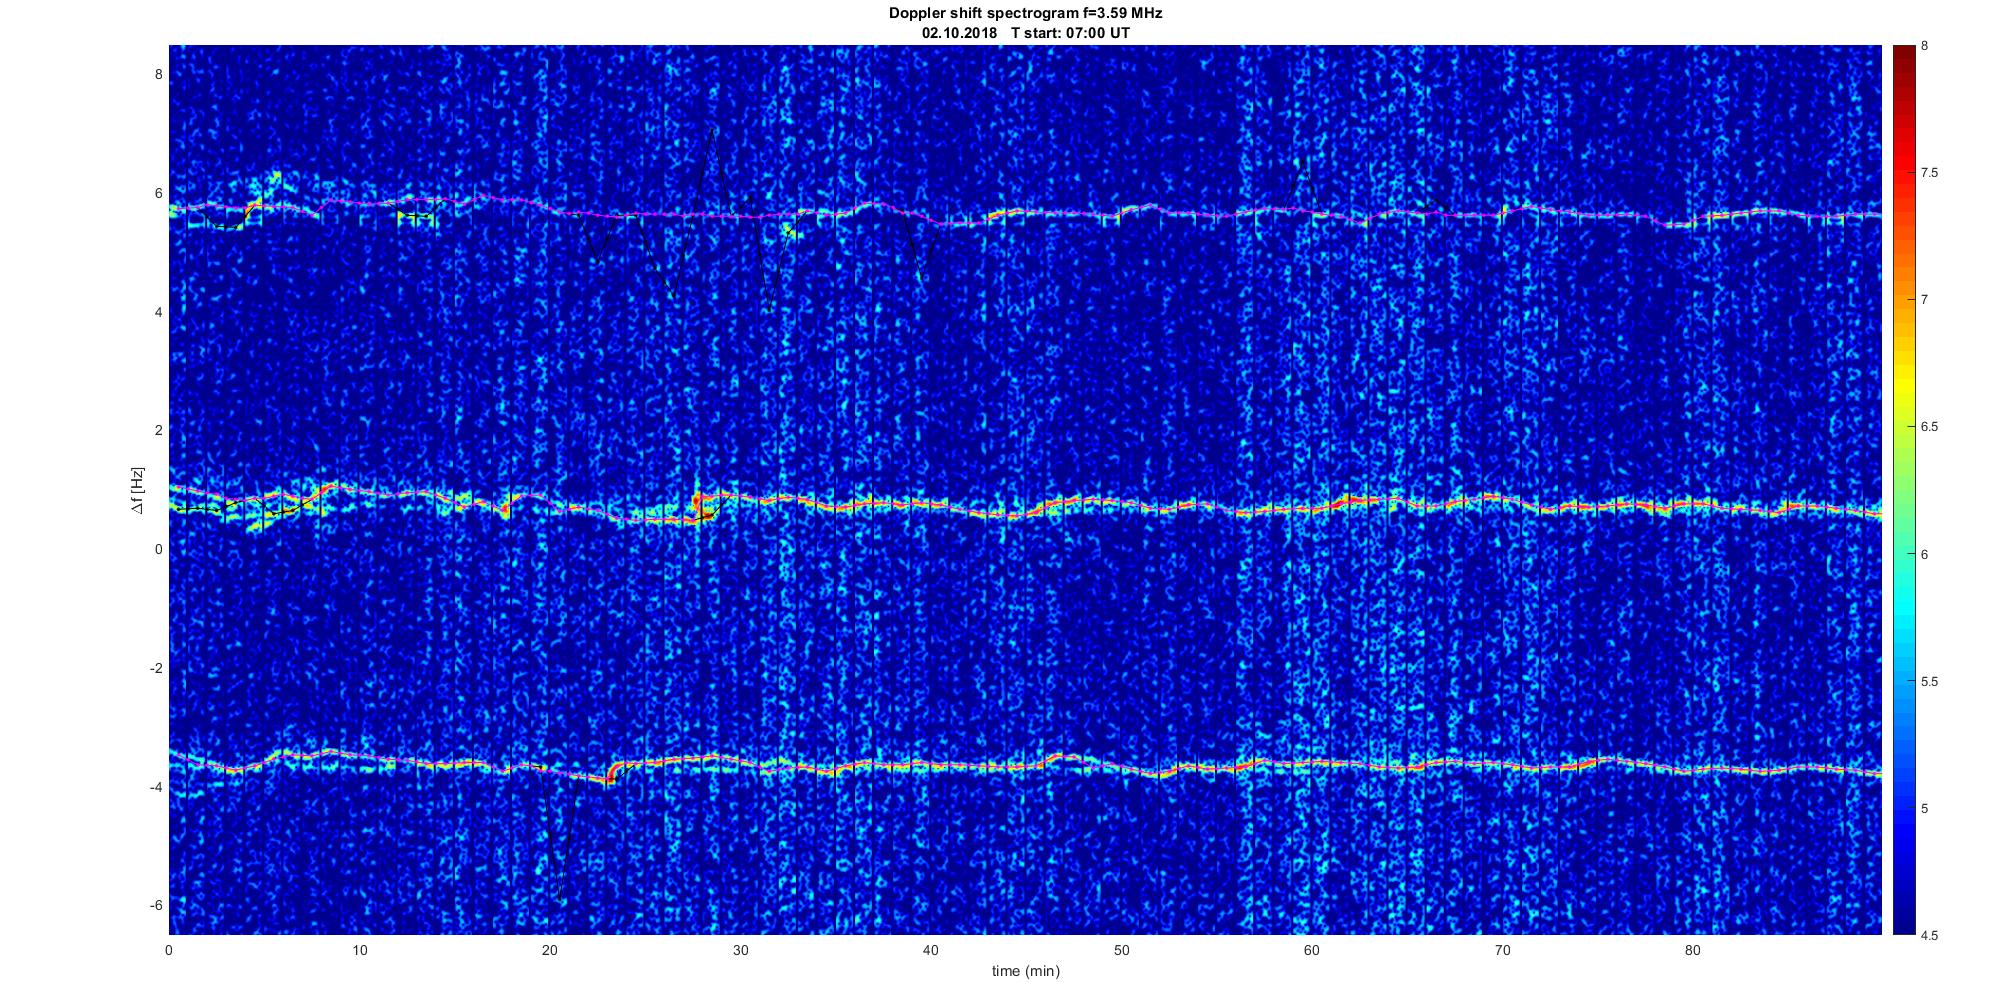Click the colorbar tick label '7.5'
The width and height of the screenshot is (2000, 1003).
1930,173
